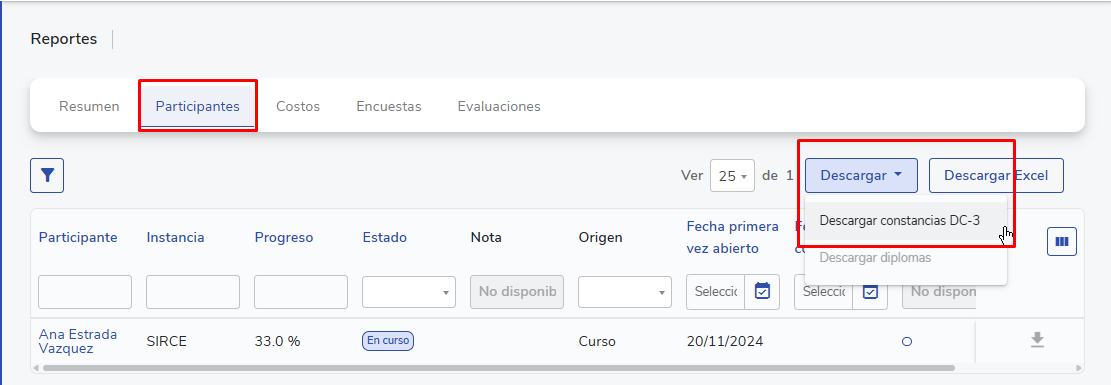Click the horizontal table scrollbar
The height and width of the screenshot is (385, 1111).
click(499, 368)
